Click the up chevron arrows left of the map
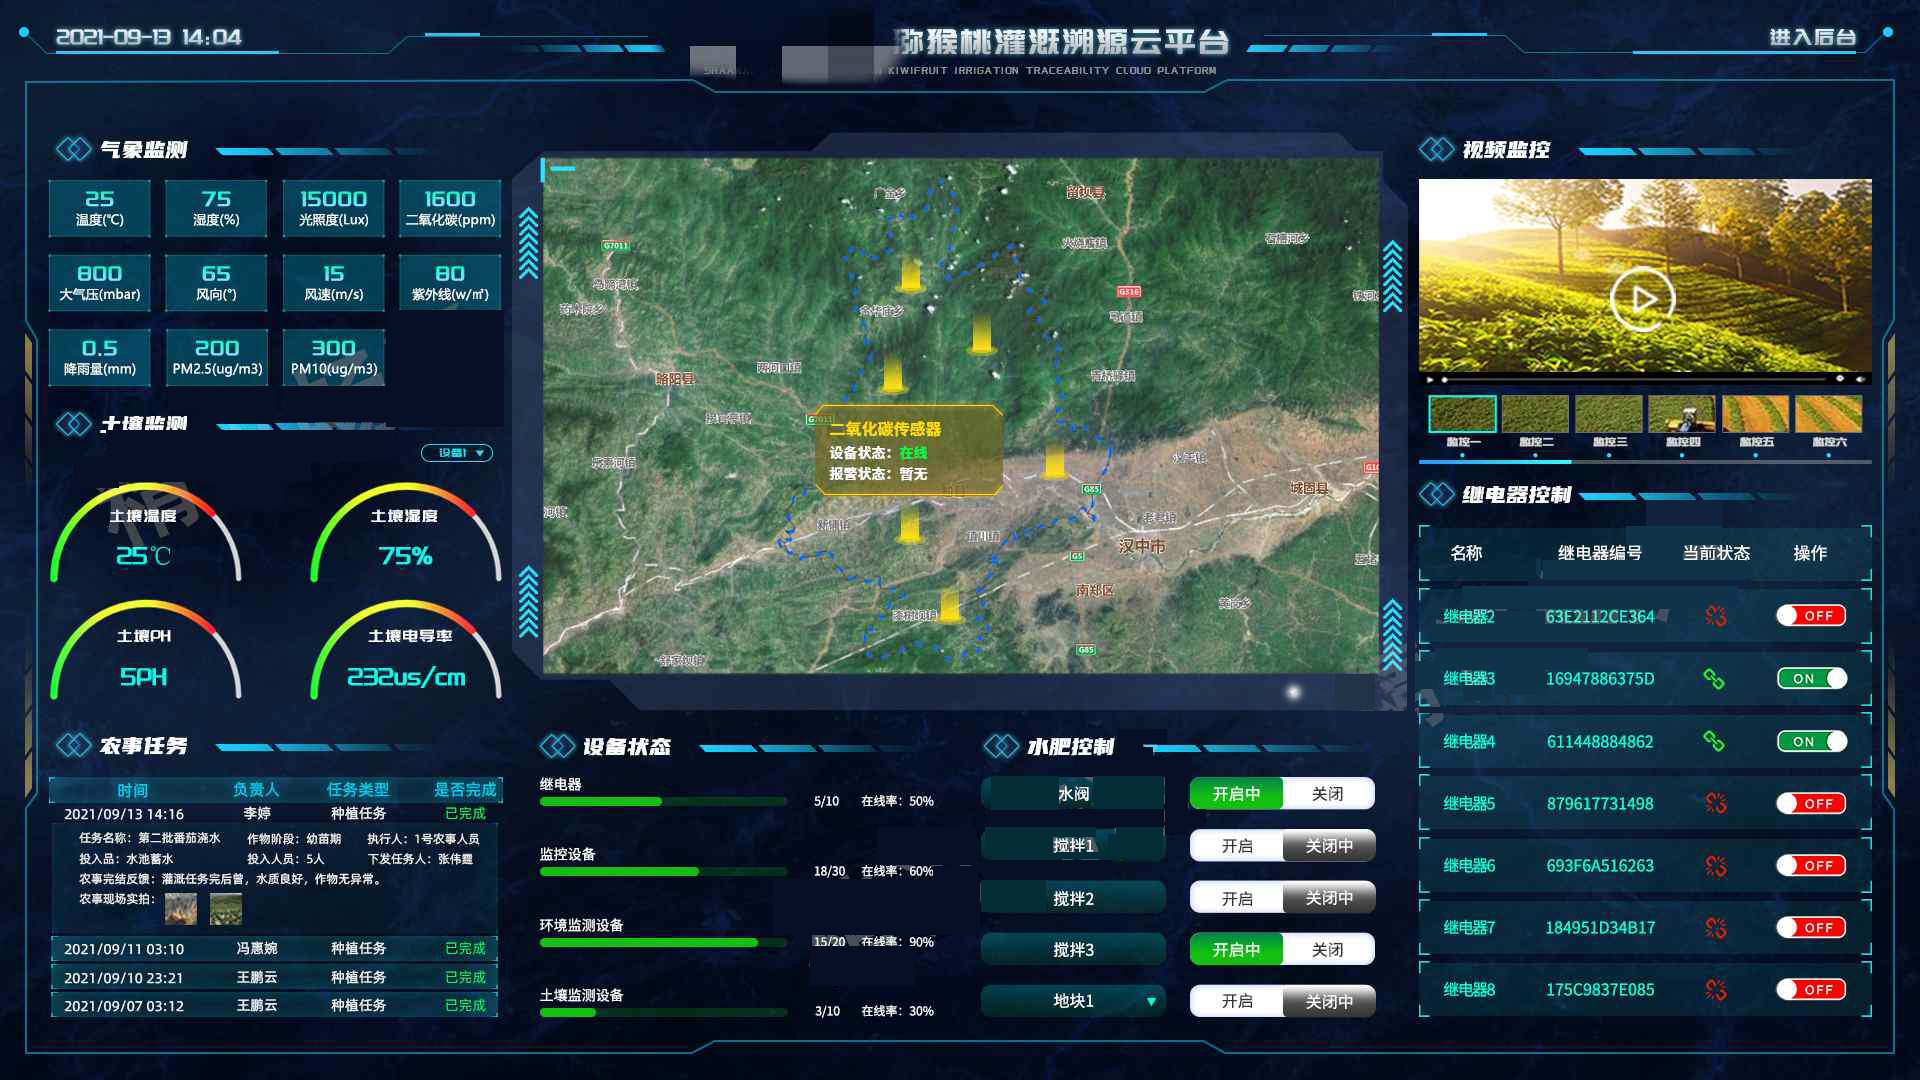This screenshot has width=1920, height=1080. coord(529,243)
